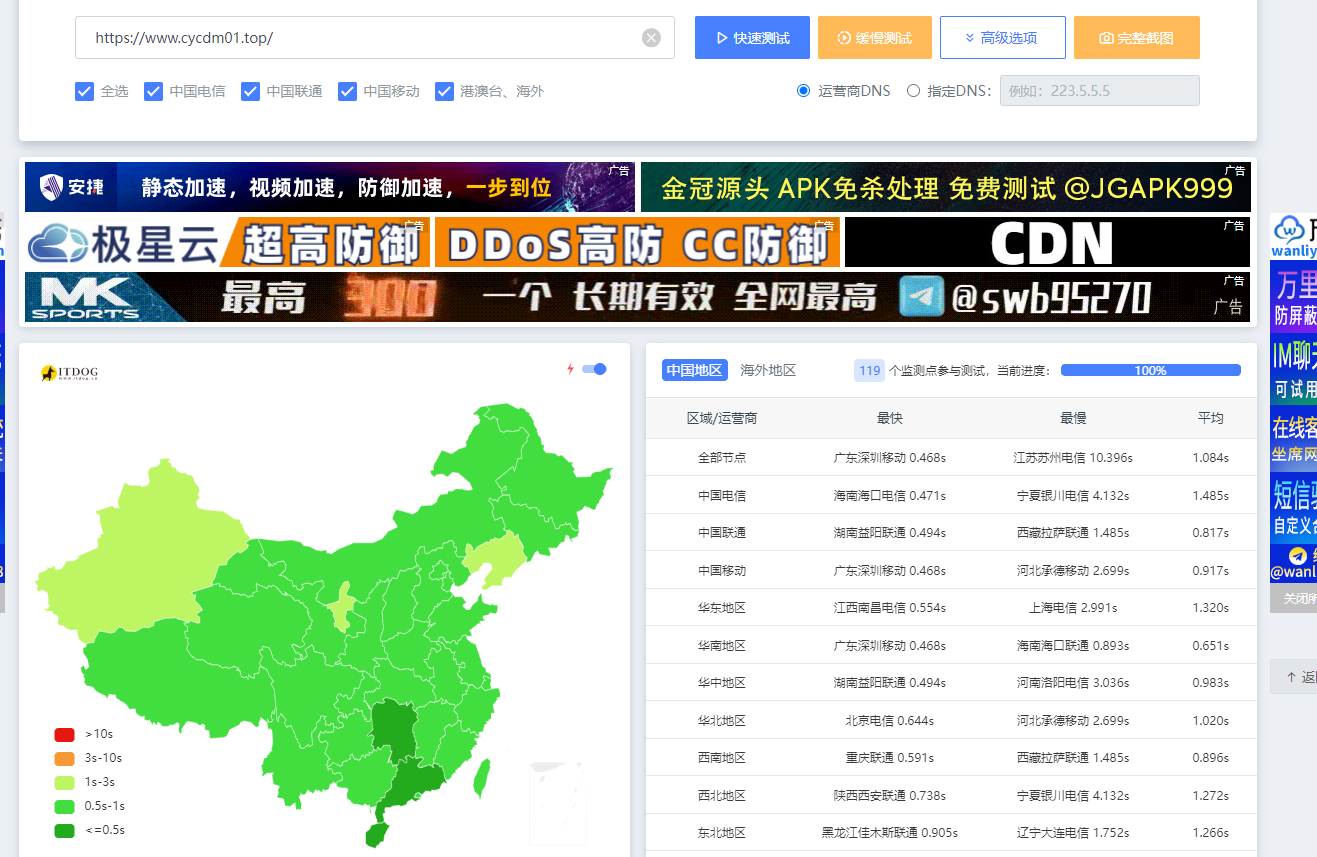Select the 指定DNS radio button
The height and width of the screenshot is (857, 1317).
913,91
